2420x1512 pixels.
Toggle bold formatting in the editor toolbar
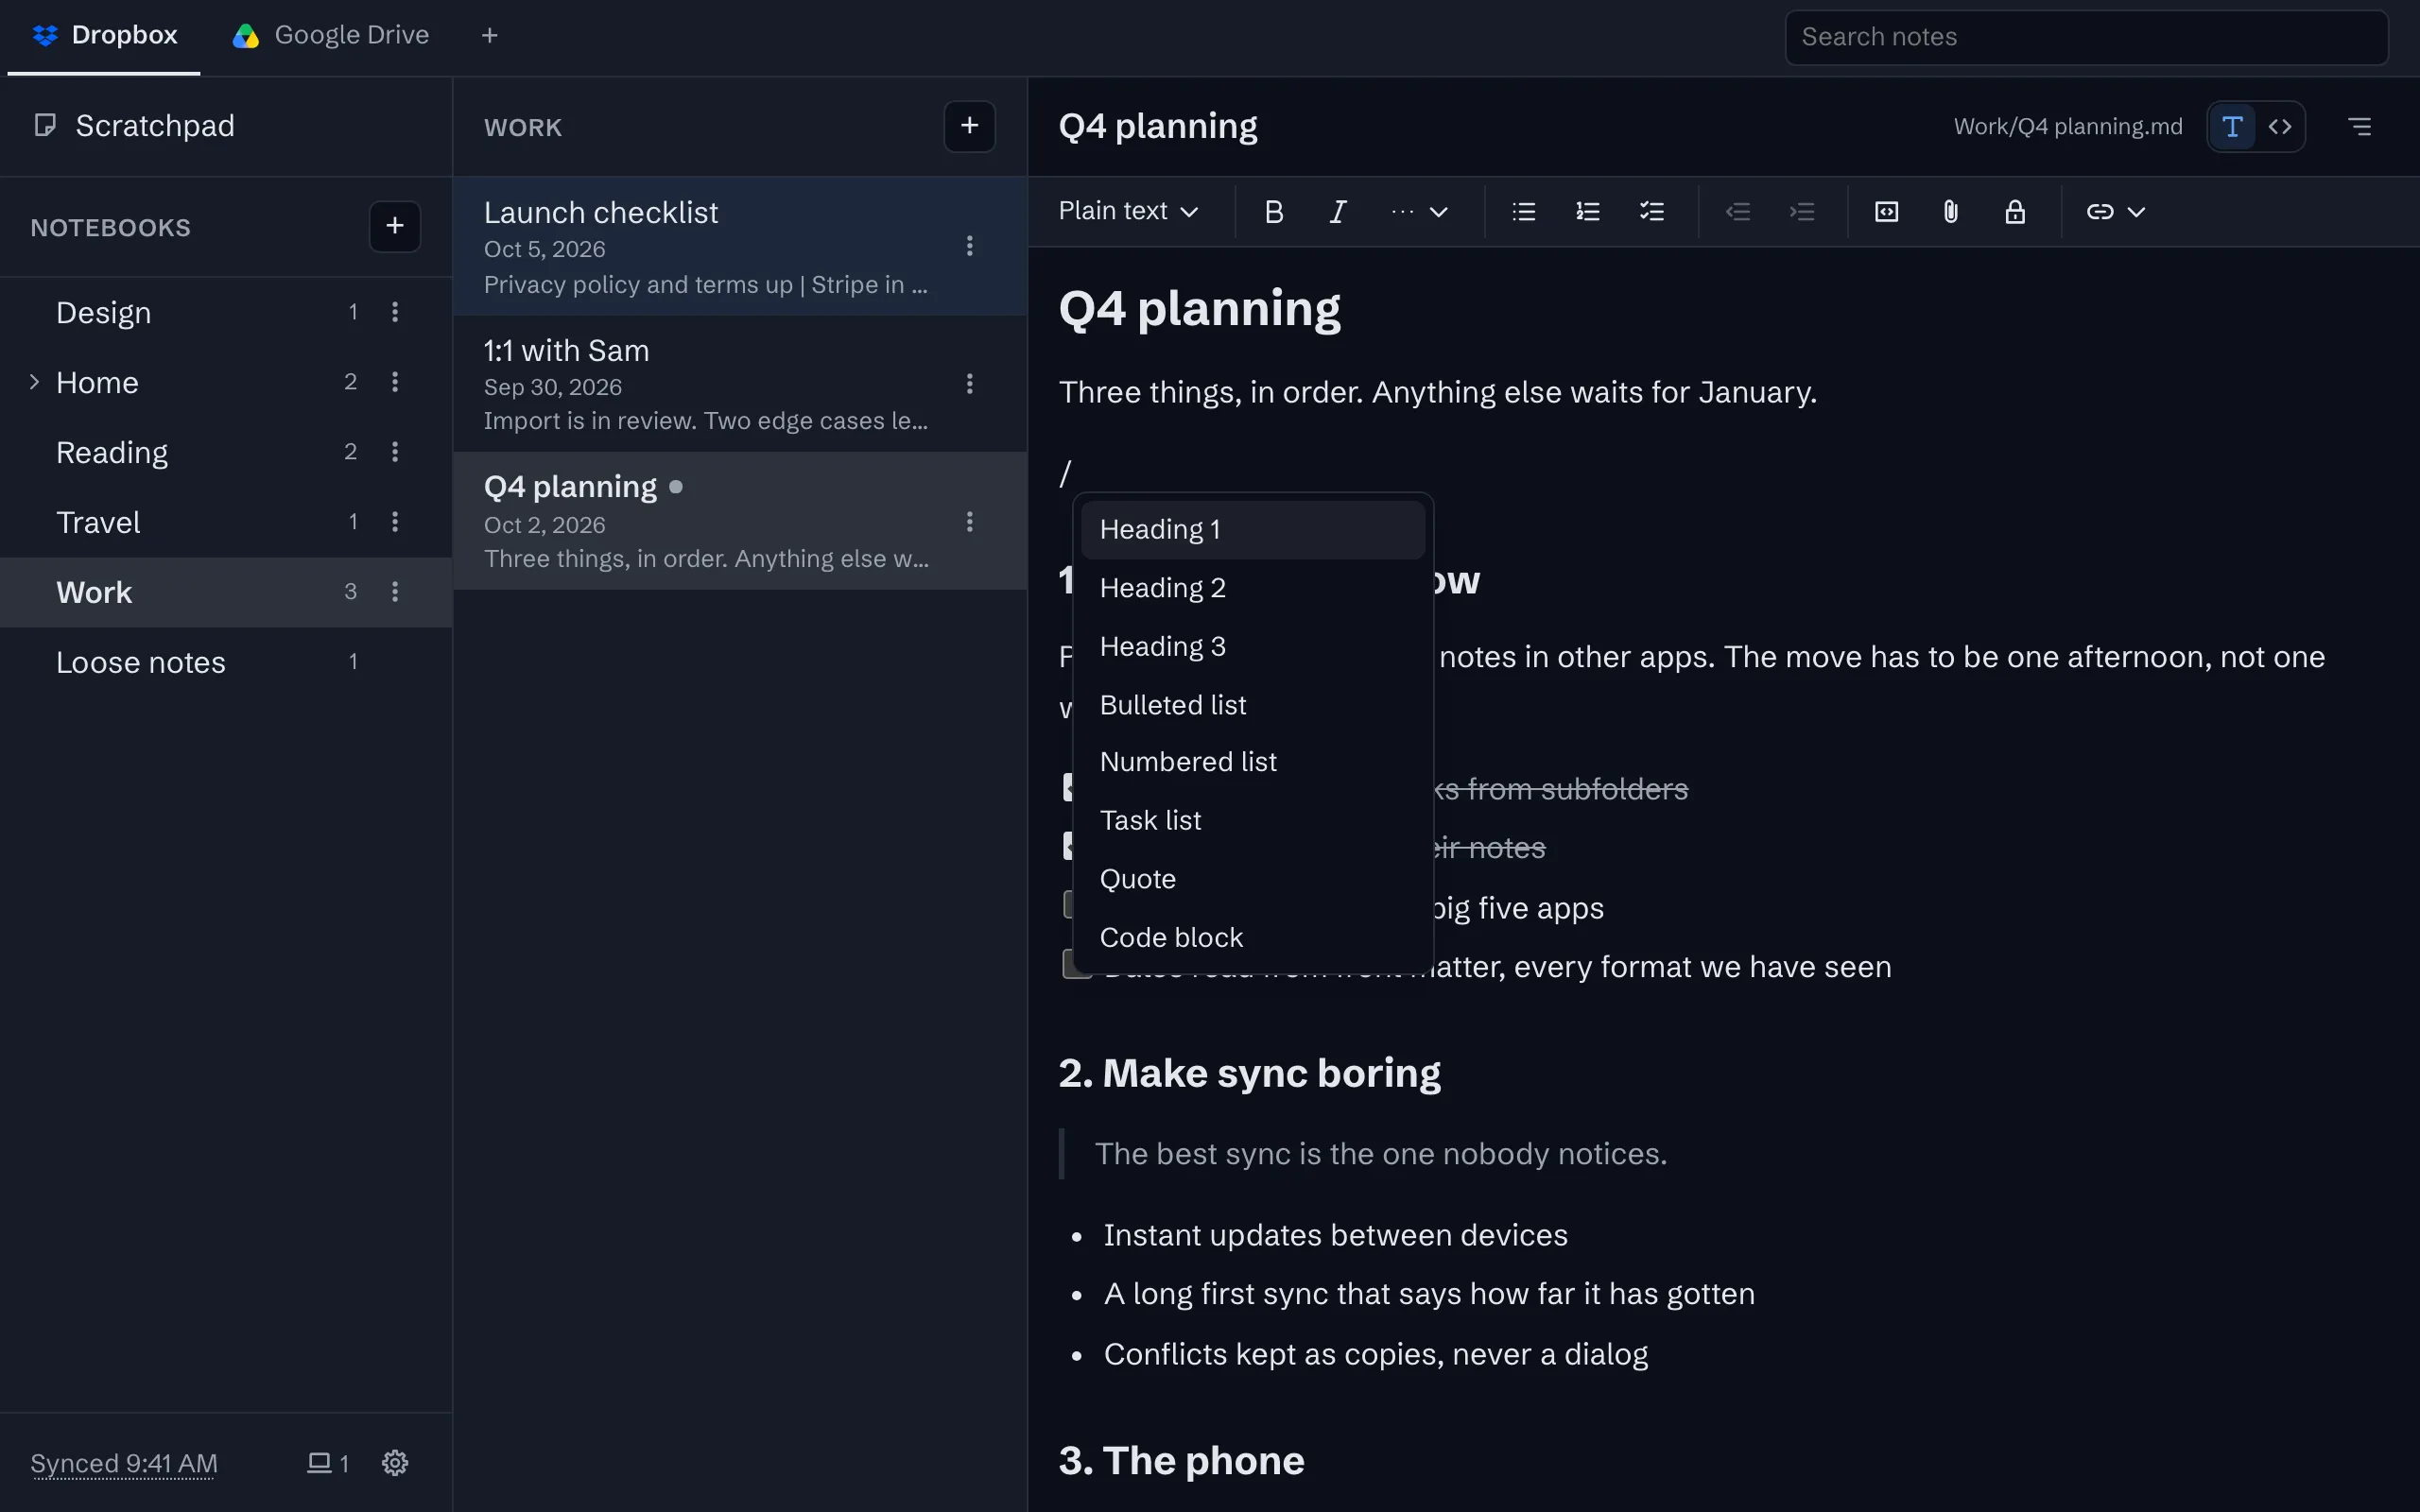point(1273,212)
